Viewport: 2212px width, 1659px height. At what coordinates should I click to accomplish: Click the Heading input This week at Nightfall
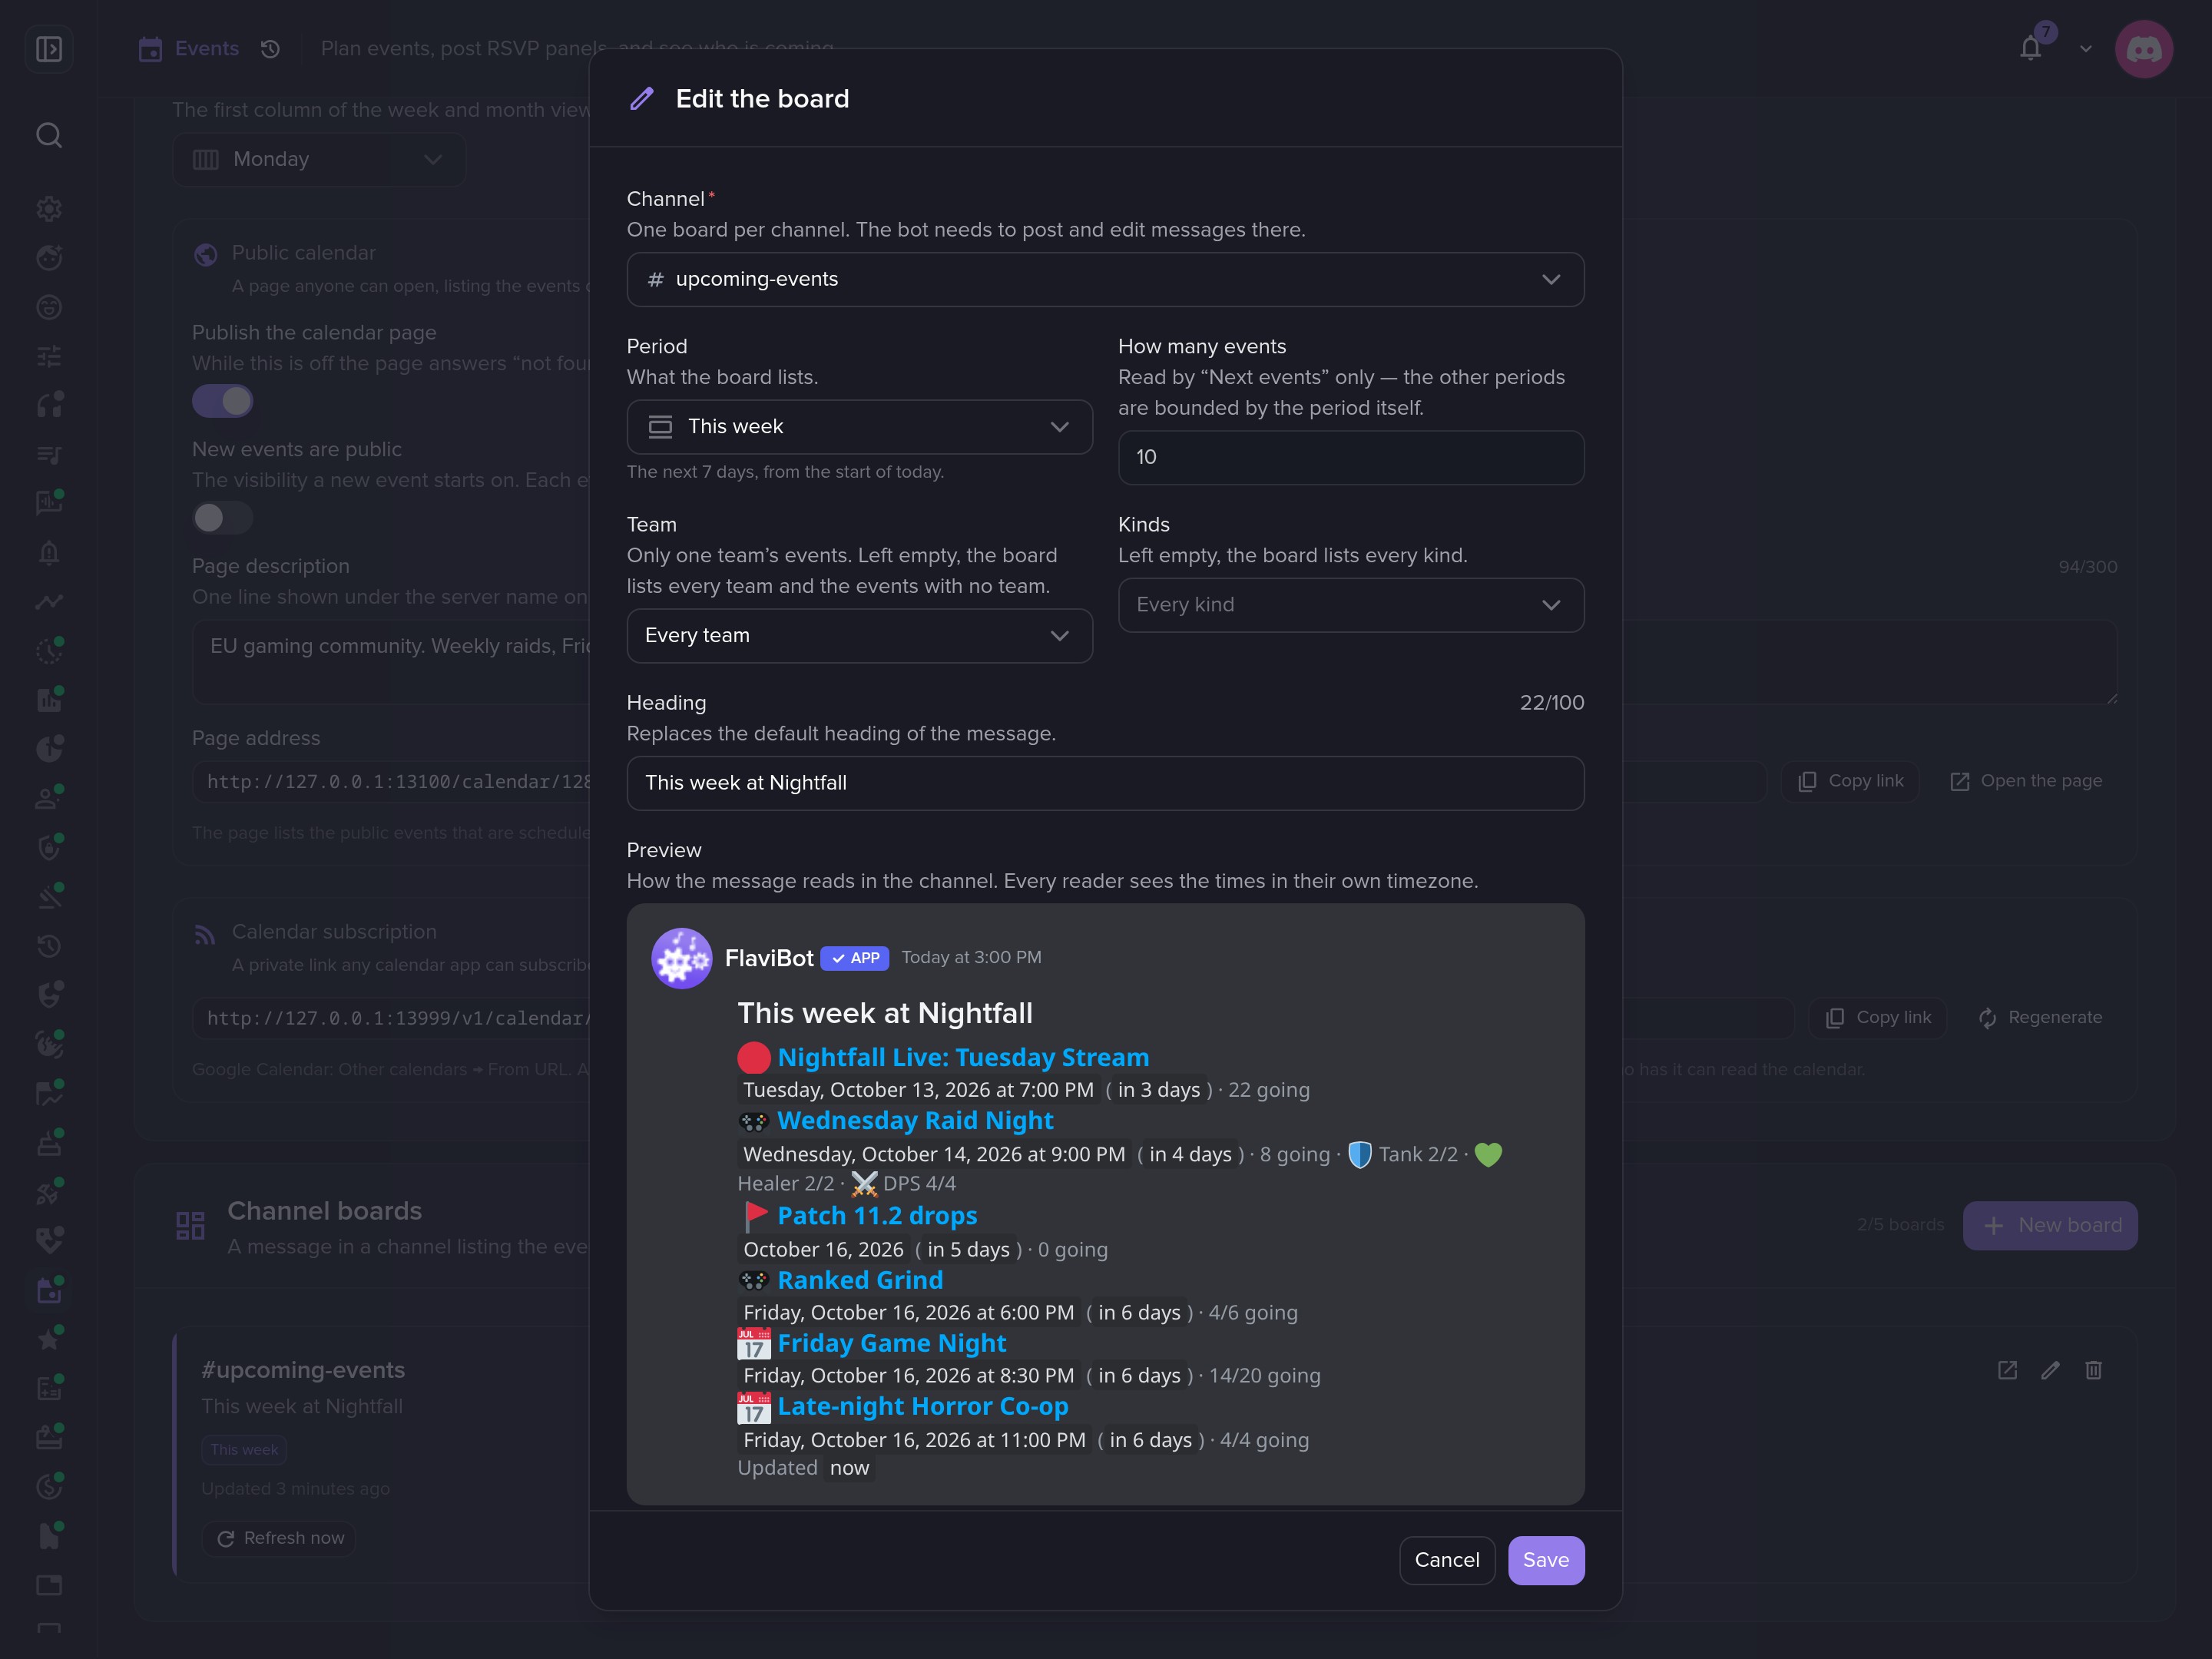1105,783
